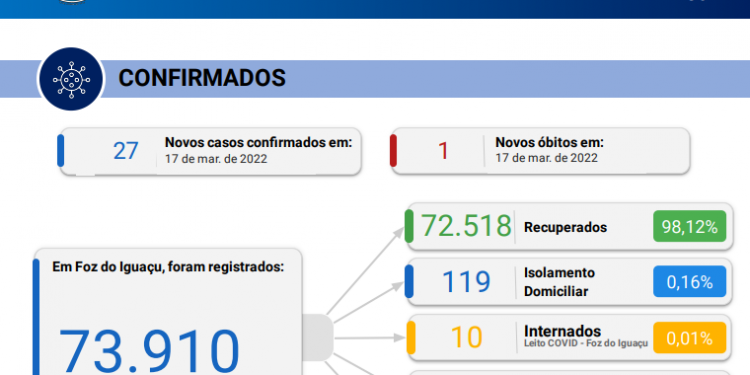Select the Recuperados label

[x=565, y=227]
